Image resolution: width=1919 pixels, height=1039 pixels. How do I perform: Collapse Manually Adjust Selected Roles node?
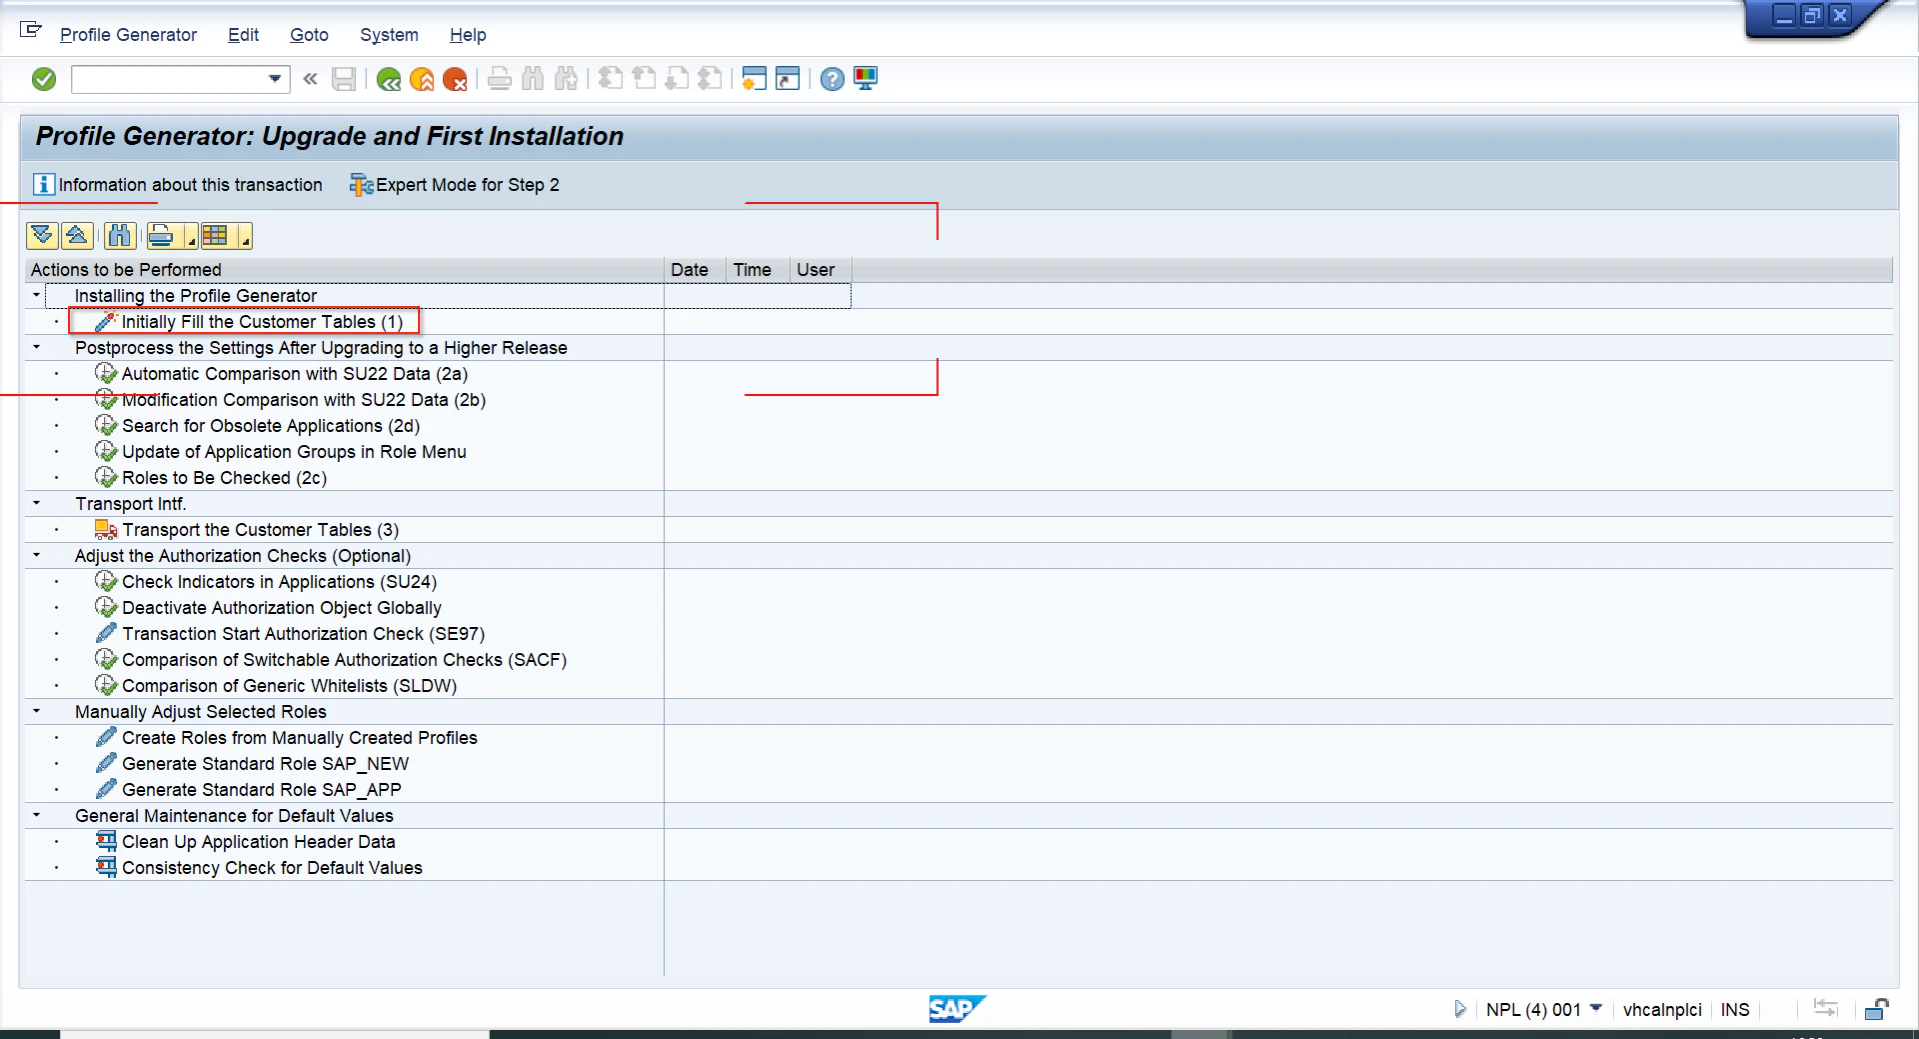point(37,711)
